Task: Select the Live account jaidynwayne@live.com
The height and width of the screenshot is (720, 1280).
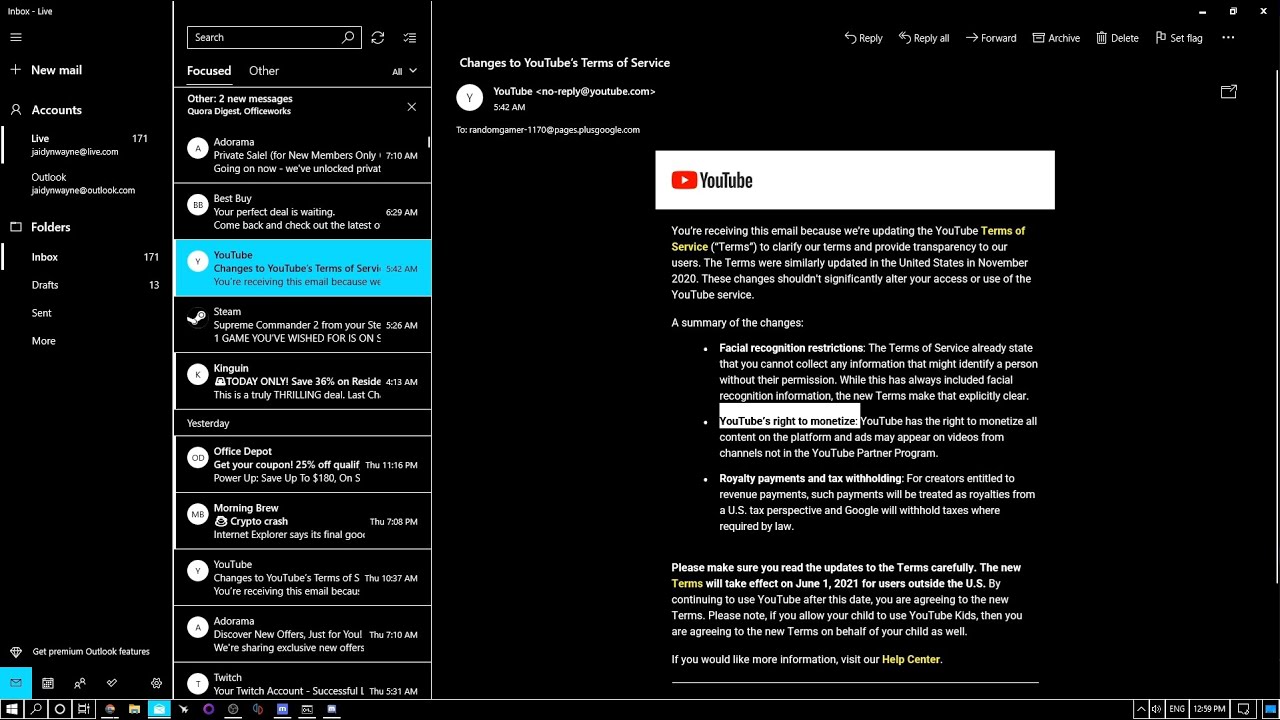Action: (x=86, y=145)
